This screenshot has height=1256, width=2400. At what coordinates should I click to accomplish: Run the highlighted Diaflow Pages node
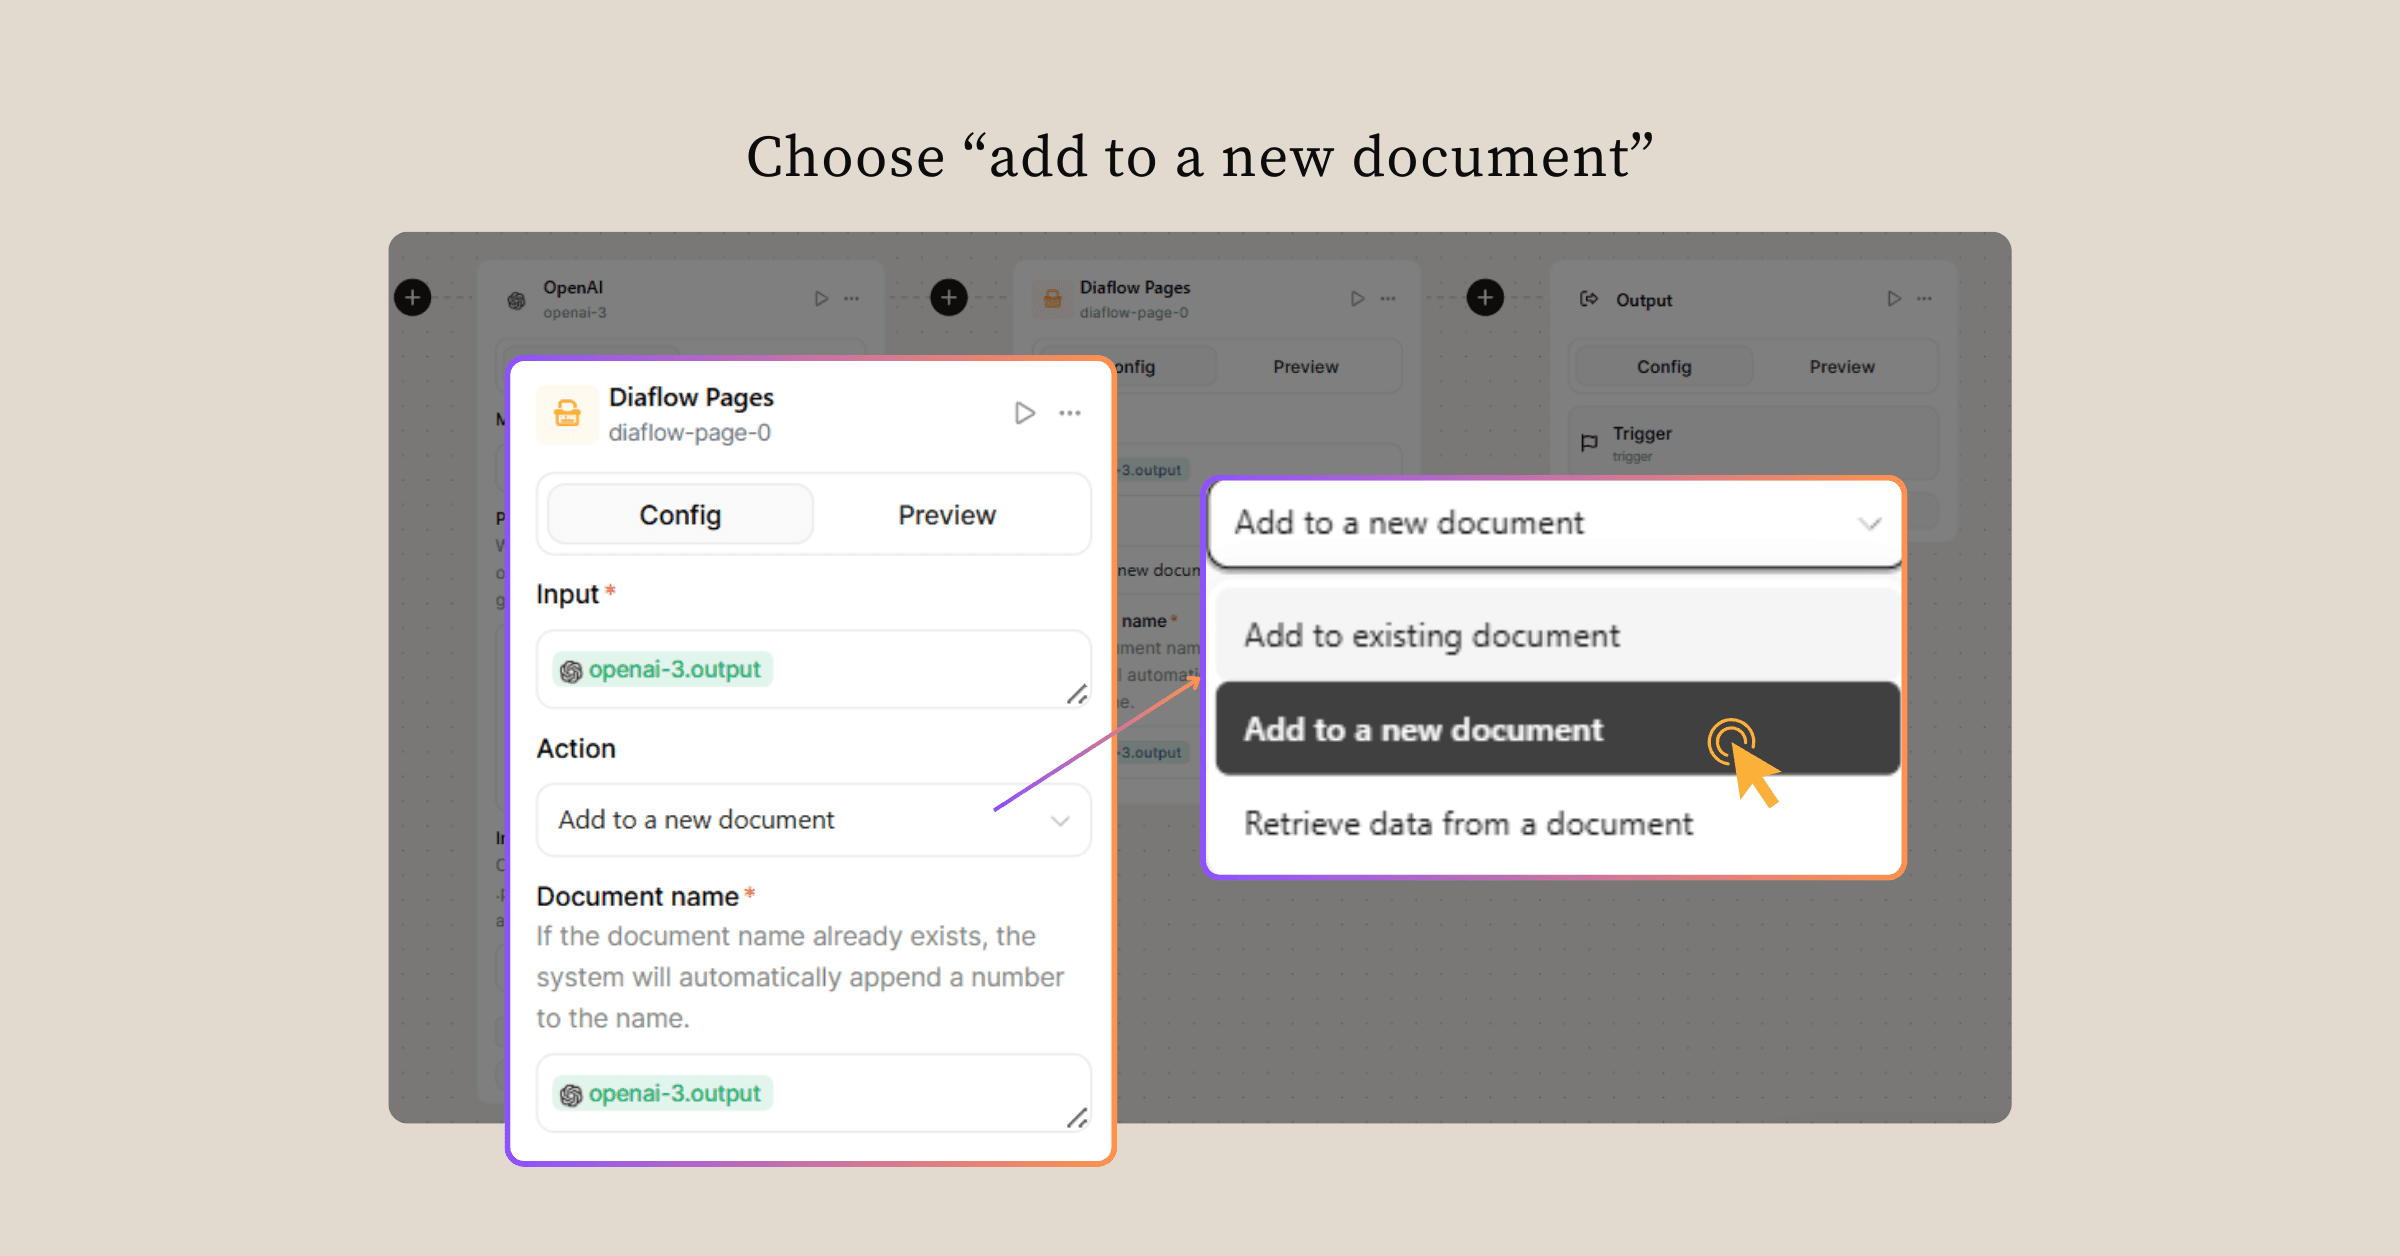click(x=1024, y=413)
